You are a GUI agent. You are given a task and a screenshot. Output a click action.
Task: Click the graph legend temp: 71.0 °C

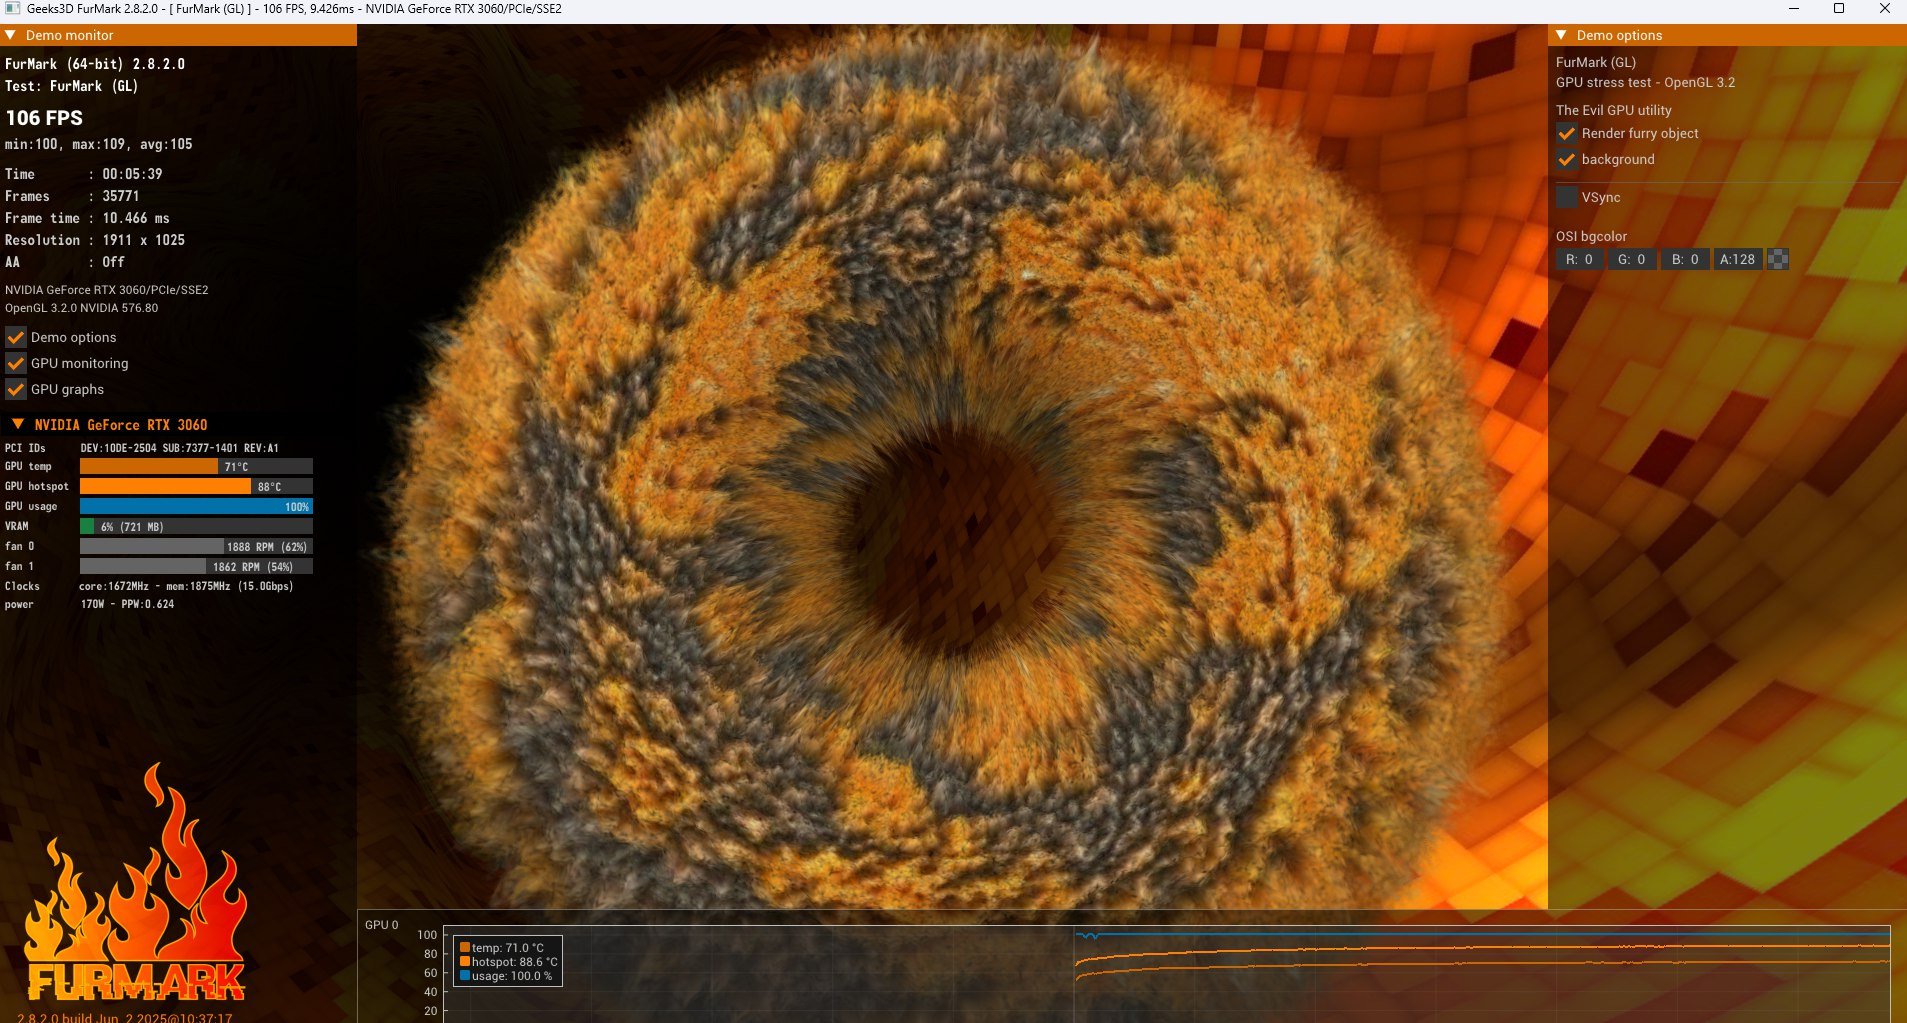coord(502,948)
